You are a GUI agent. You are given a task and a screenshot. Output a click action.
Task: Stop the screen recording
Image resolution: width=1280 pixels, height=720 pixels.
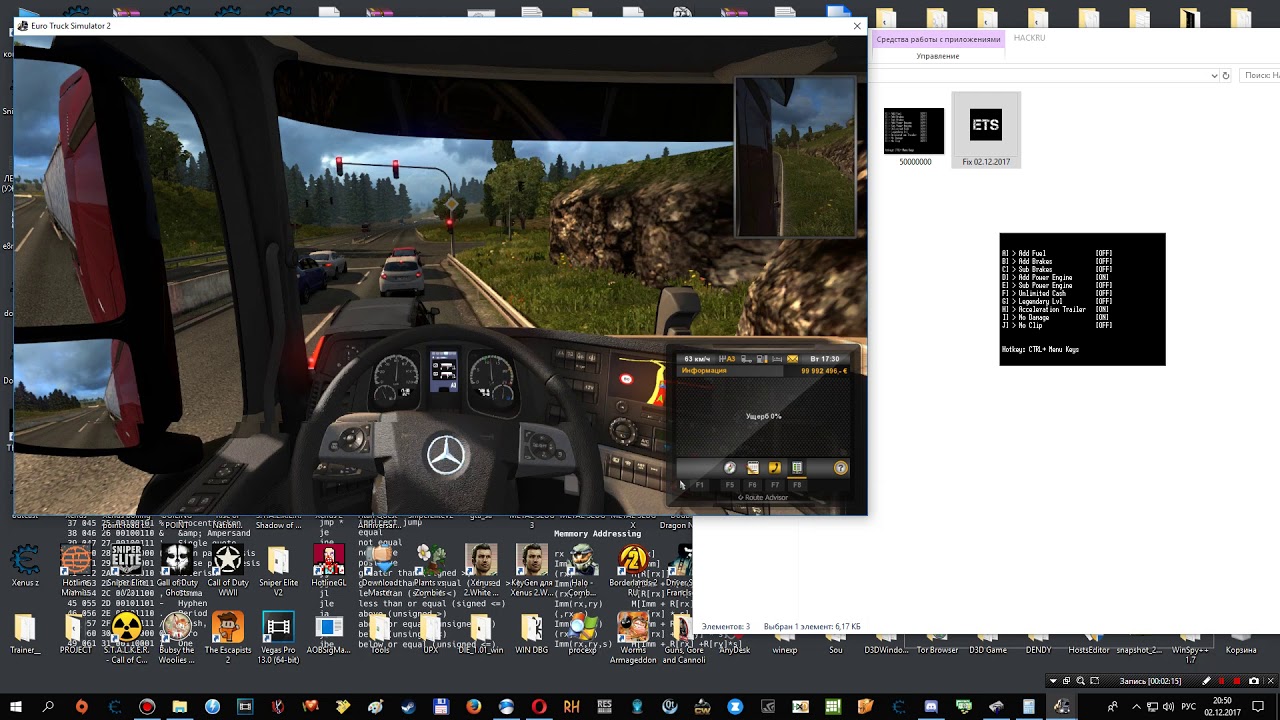(1237, 681)
